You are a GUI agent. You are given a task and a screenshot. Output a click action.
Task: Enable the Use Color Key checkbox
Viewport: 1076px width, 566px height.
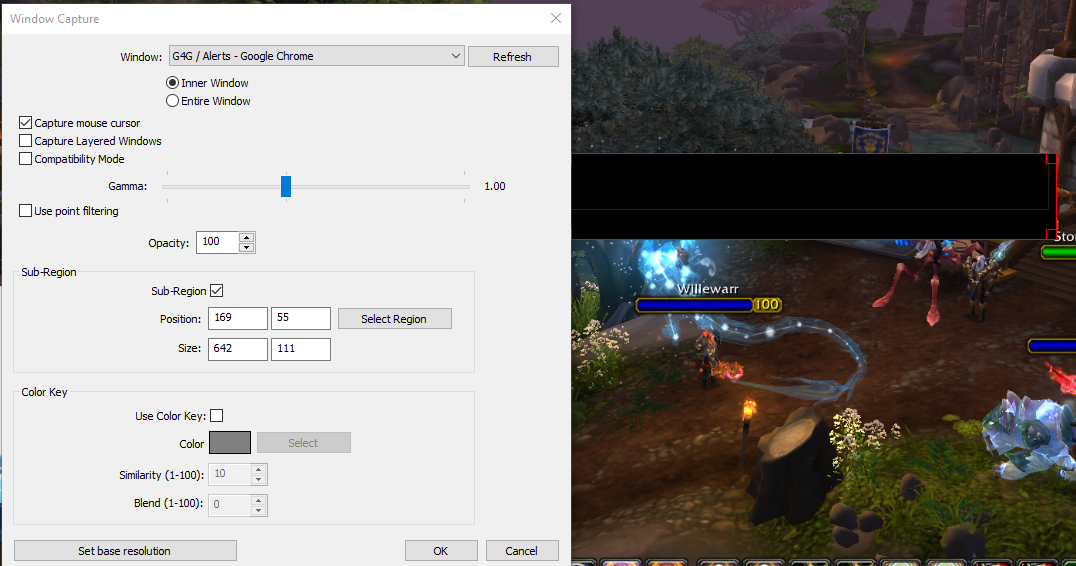pyautogui.click(x=216, y=415)
